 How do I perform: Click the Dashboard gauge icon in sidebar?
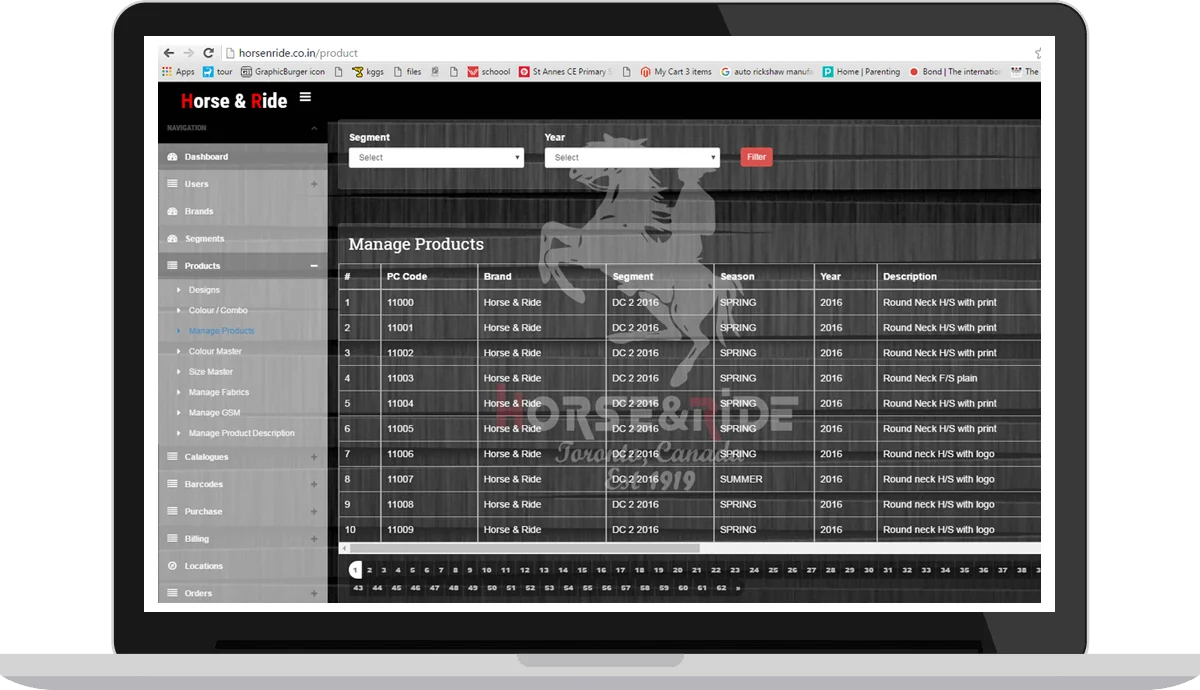[x=172, y=157]
